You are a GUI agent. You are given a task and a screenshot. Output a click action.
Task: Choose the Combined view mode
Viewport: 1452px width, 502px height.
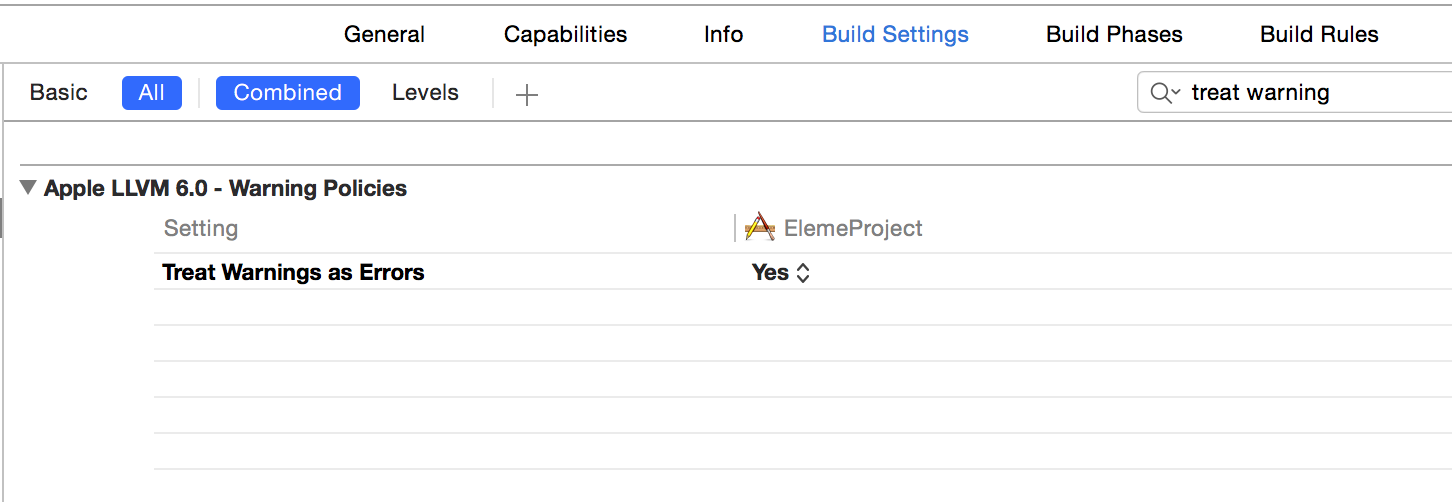[x=287, y=93]
